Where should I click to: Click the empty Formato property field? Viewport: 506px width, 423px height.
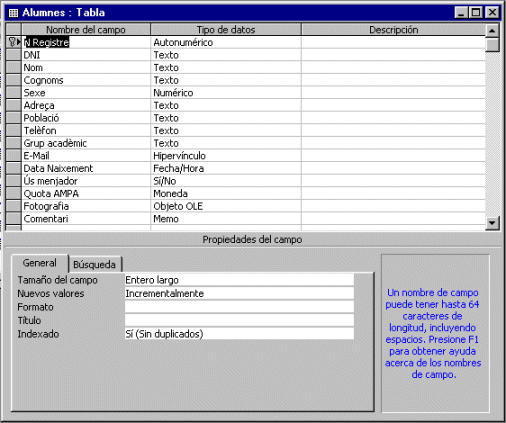click(x=239, y=307)
